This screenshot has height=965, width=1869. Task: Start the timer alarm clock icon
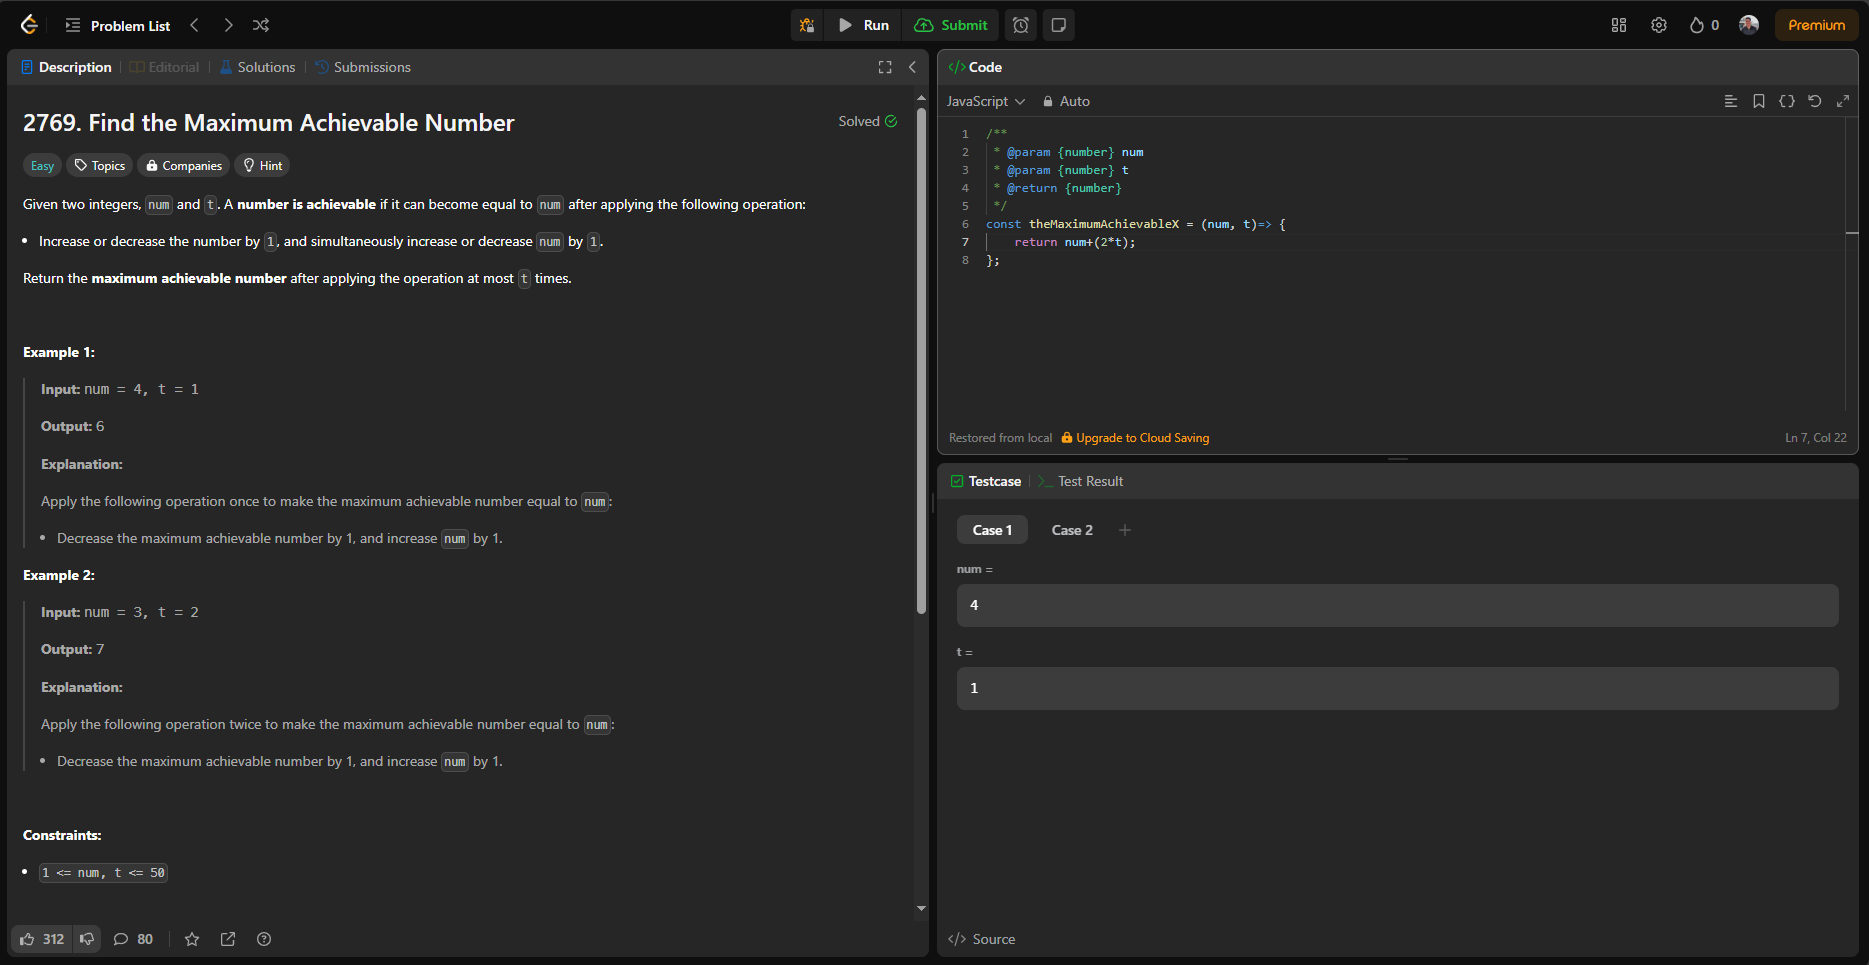pyautogui.click(x=1020, y=25)
